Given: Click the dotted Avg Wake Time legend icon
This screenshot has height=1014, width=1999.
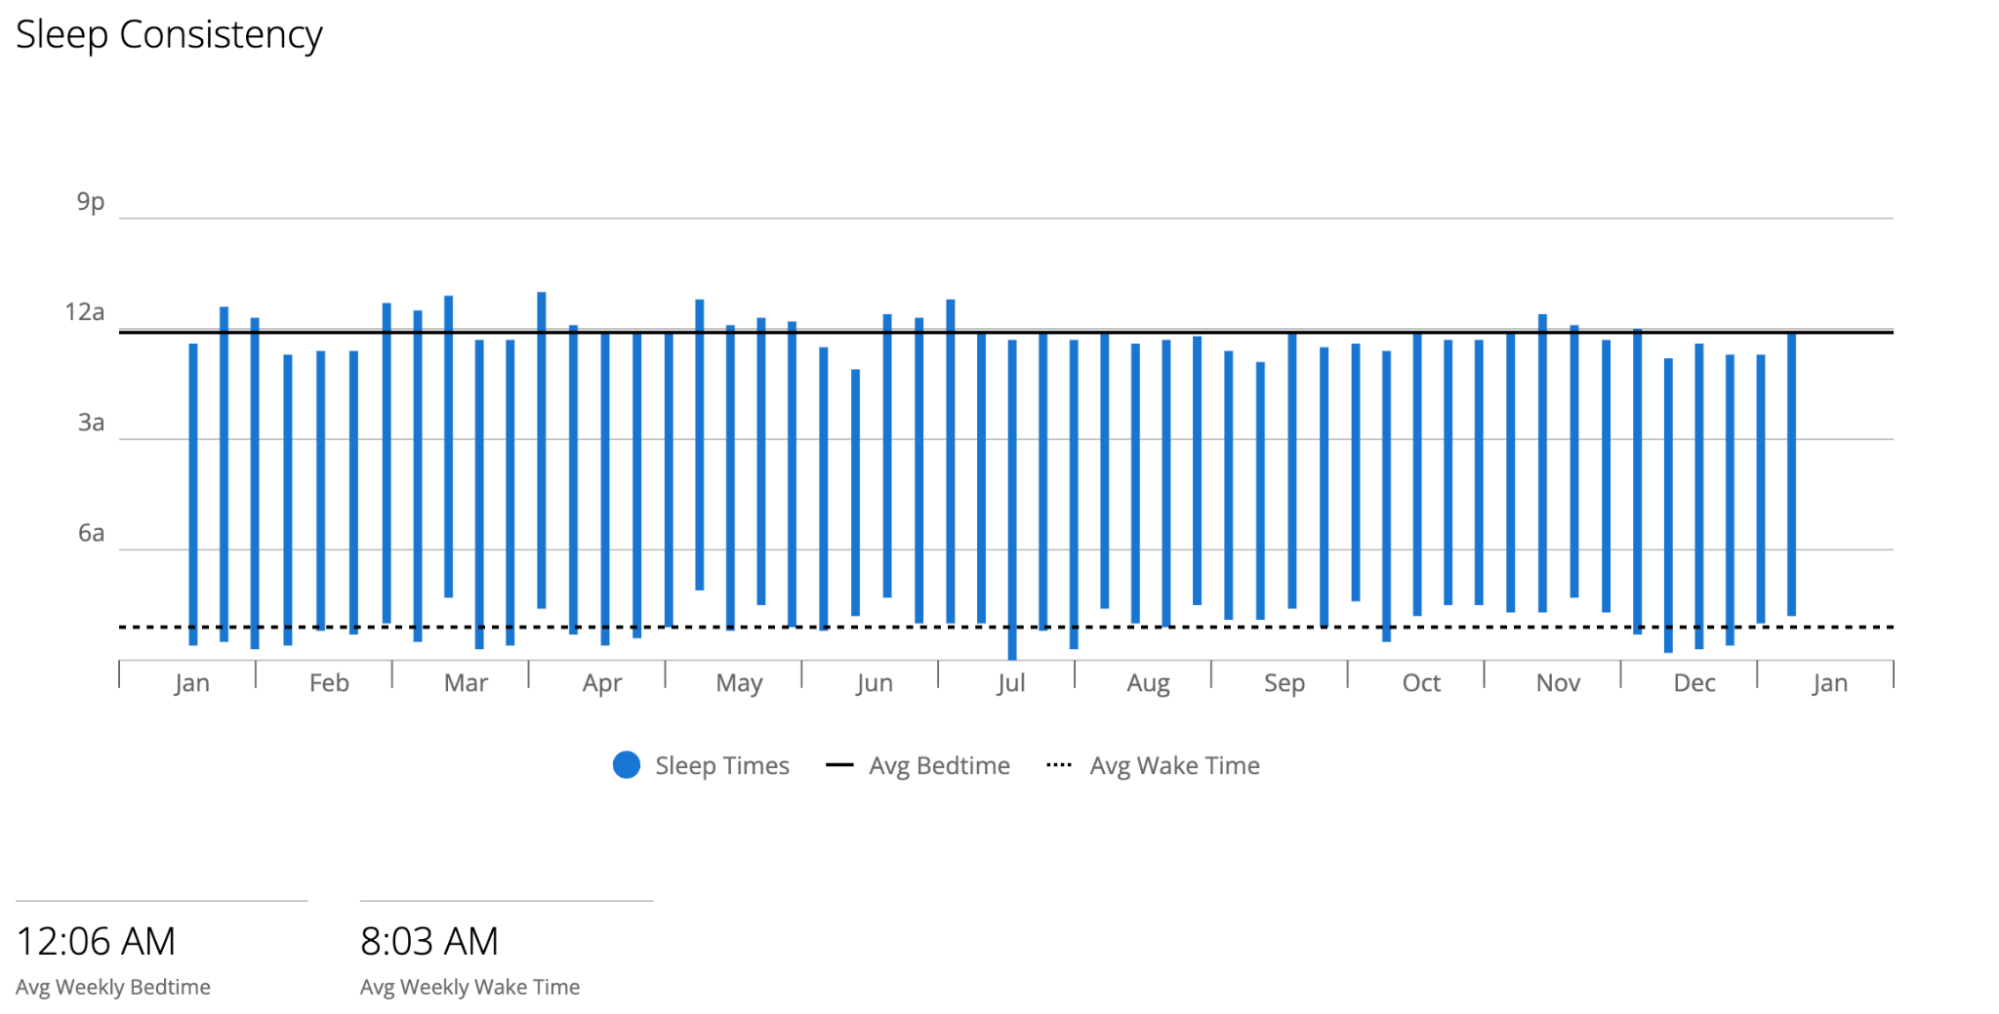Looking at the screenshot, I should coord(1058,766).
